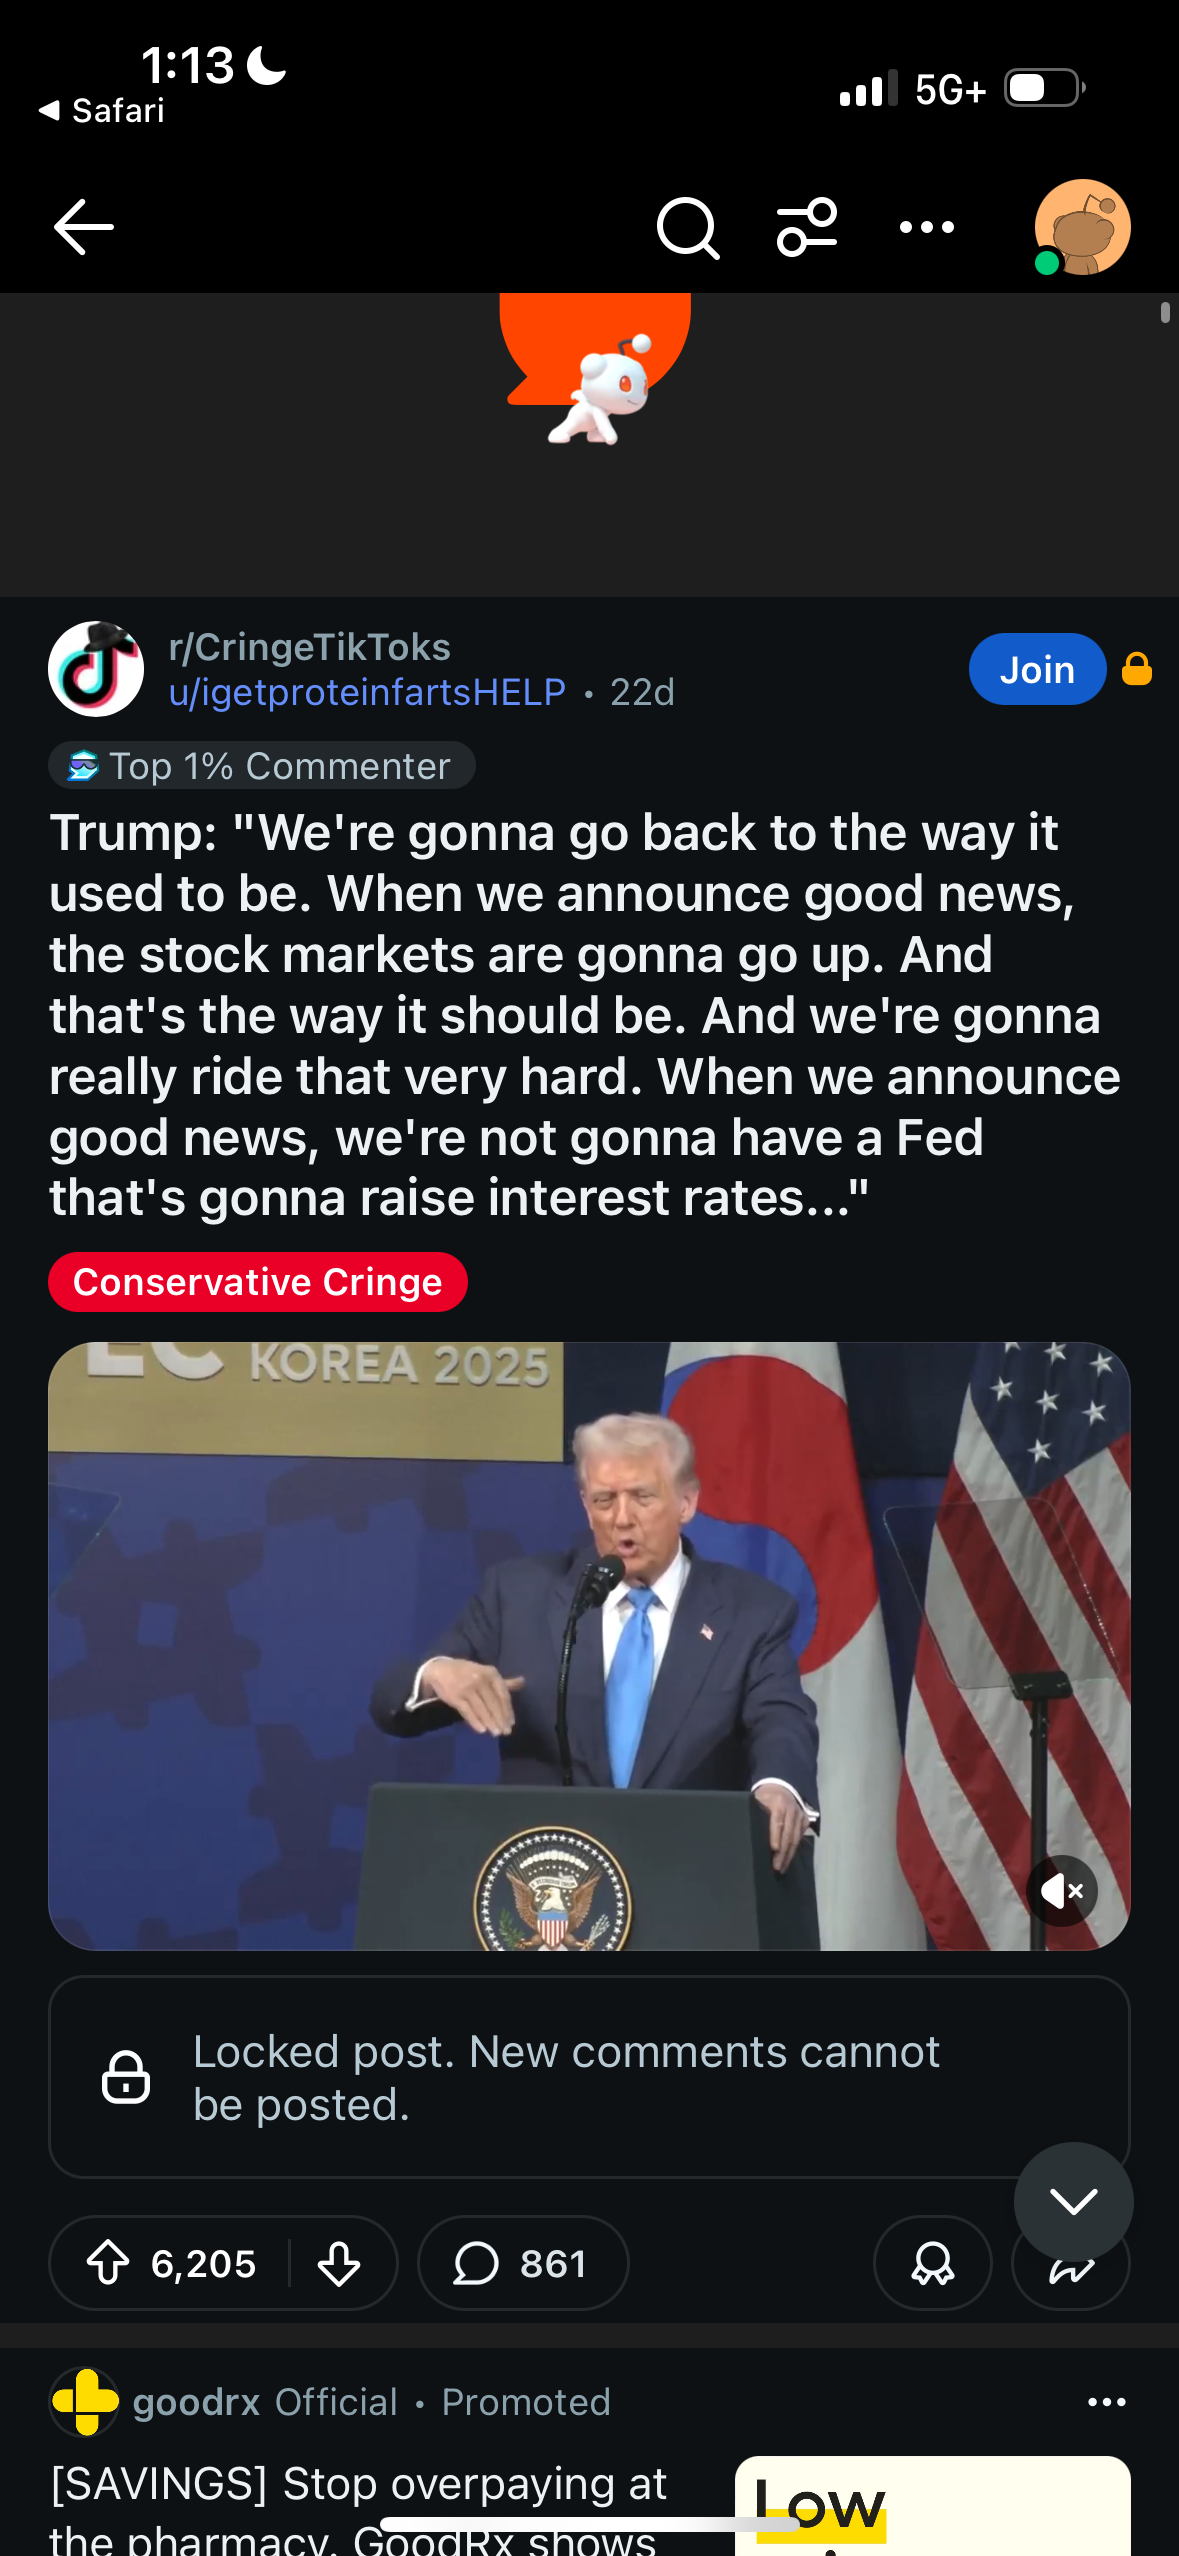The height and width of the screenshot is (2556, 1179).
Task: Open goodrx promoted post options menu
Action: [x=1106, y=2402]
